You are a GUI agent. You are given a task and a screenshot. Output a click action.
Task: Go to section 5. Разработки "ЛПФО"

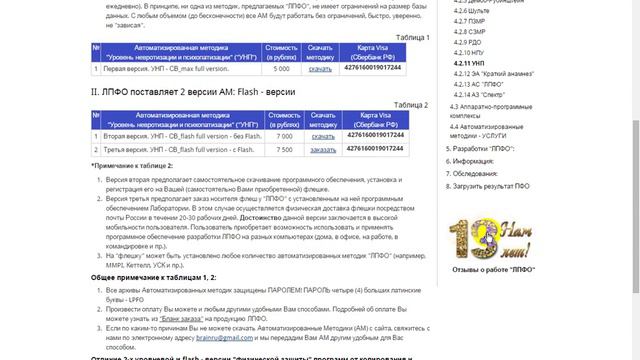tap(480, 149)
